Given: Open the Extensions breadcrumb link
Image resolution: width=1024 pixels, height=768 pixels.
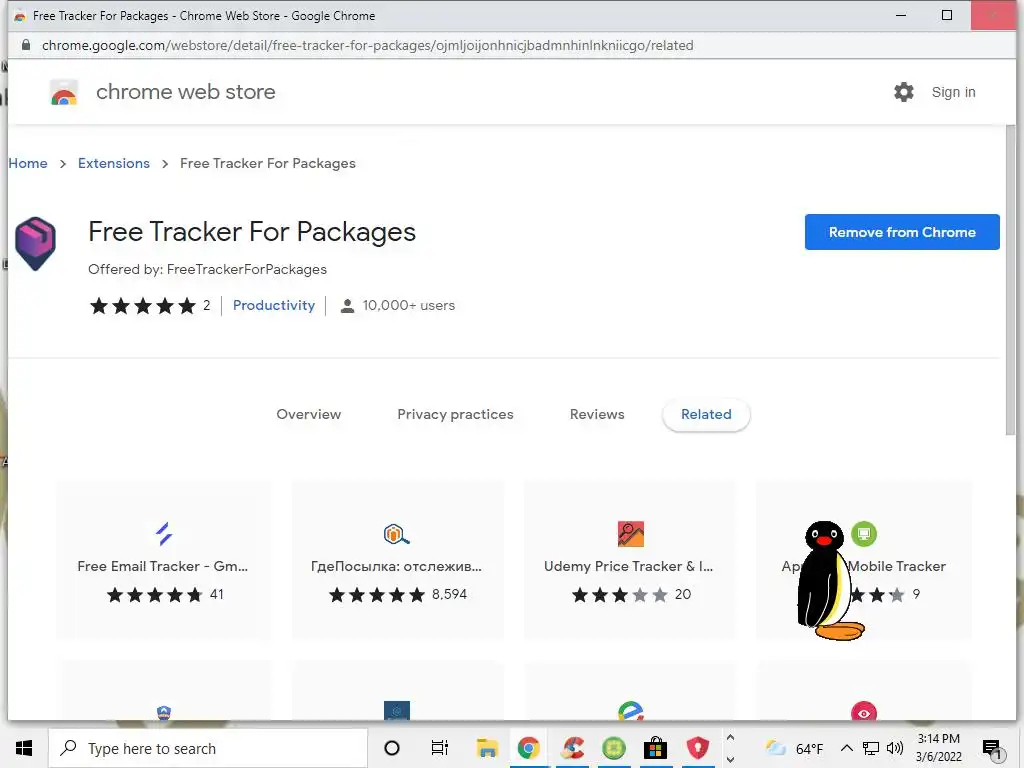Looking at the screenshot, I should coord(114,163).
